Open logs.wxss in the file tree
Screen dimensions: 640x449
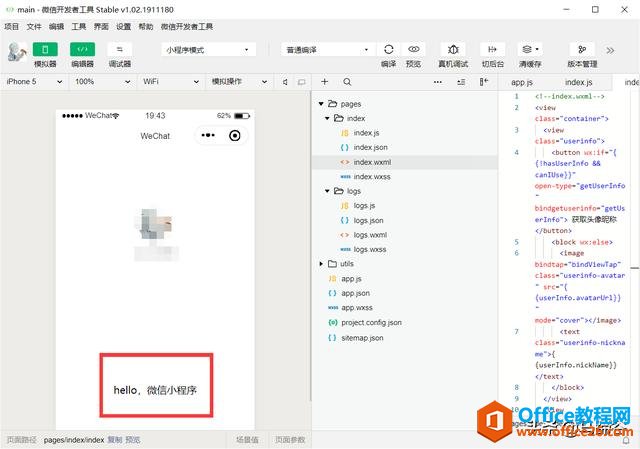coord(369,249)
